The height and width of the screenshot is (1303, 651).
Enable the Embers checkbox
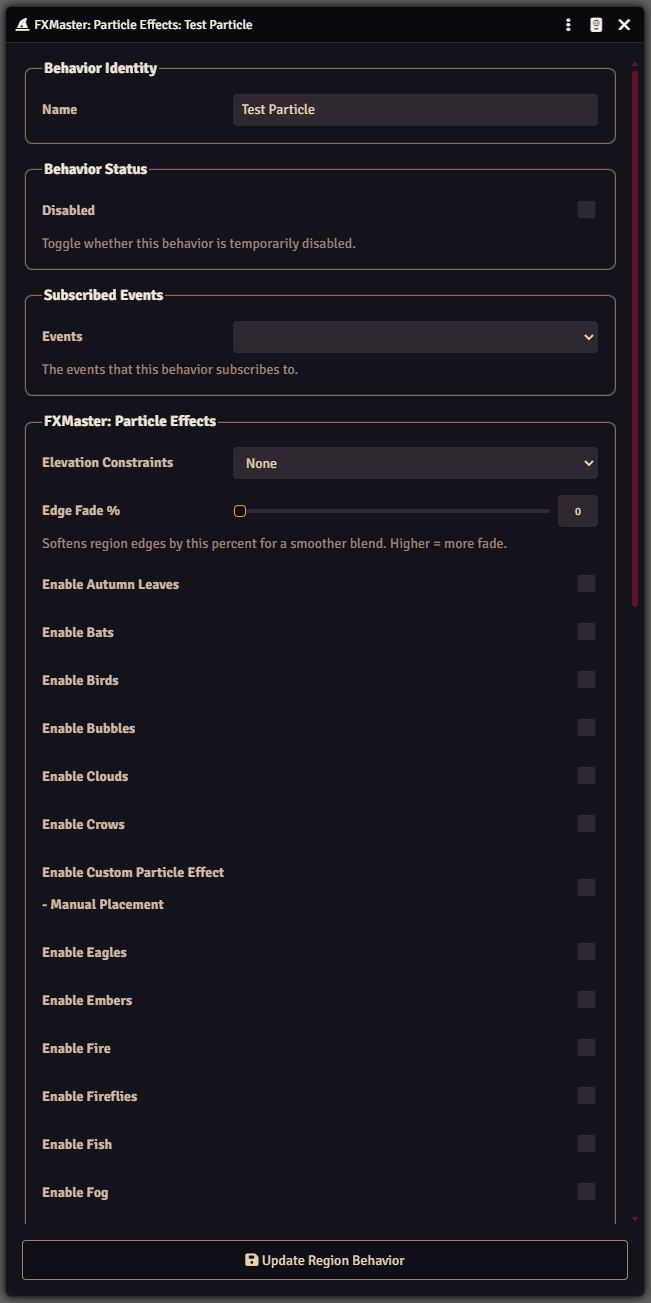(586, 1000)
